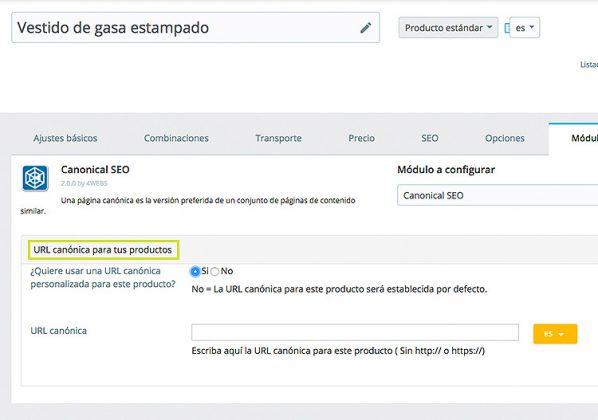Click the URL canónica input field

click(x=355, y=332)
